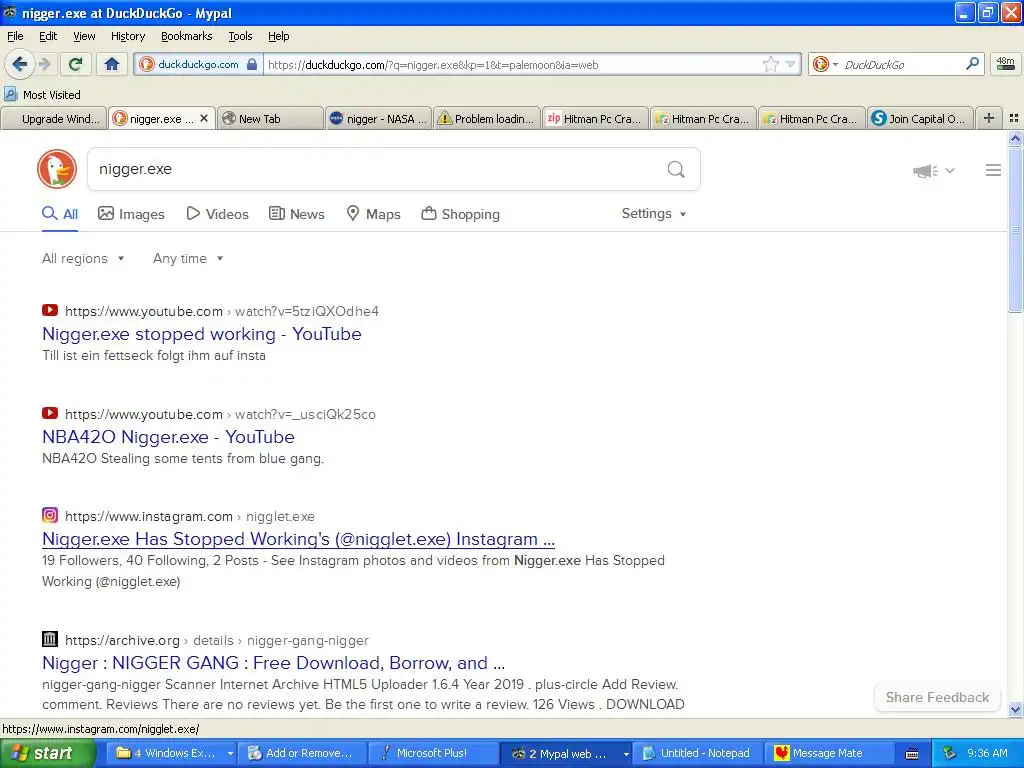Open the Any time filter dropdown
1024x768 pixels.
pyautogui.click(x=188, y=259)
